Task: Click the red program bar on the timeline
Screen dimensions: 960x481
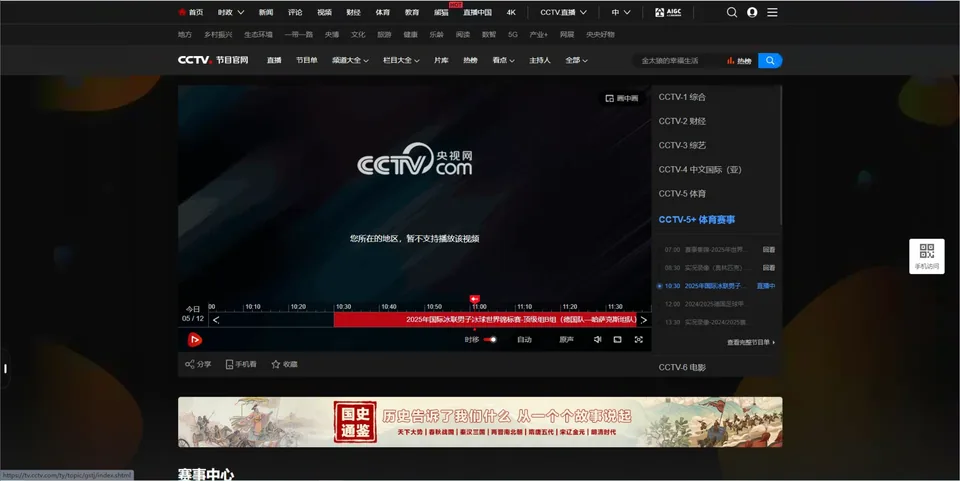Action: click(x=486, y=319)
